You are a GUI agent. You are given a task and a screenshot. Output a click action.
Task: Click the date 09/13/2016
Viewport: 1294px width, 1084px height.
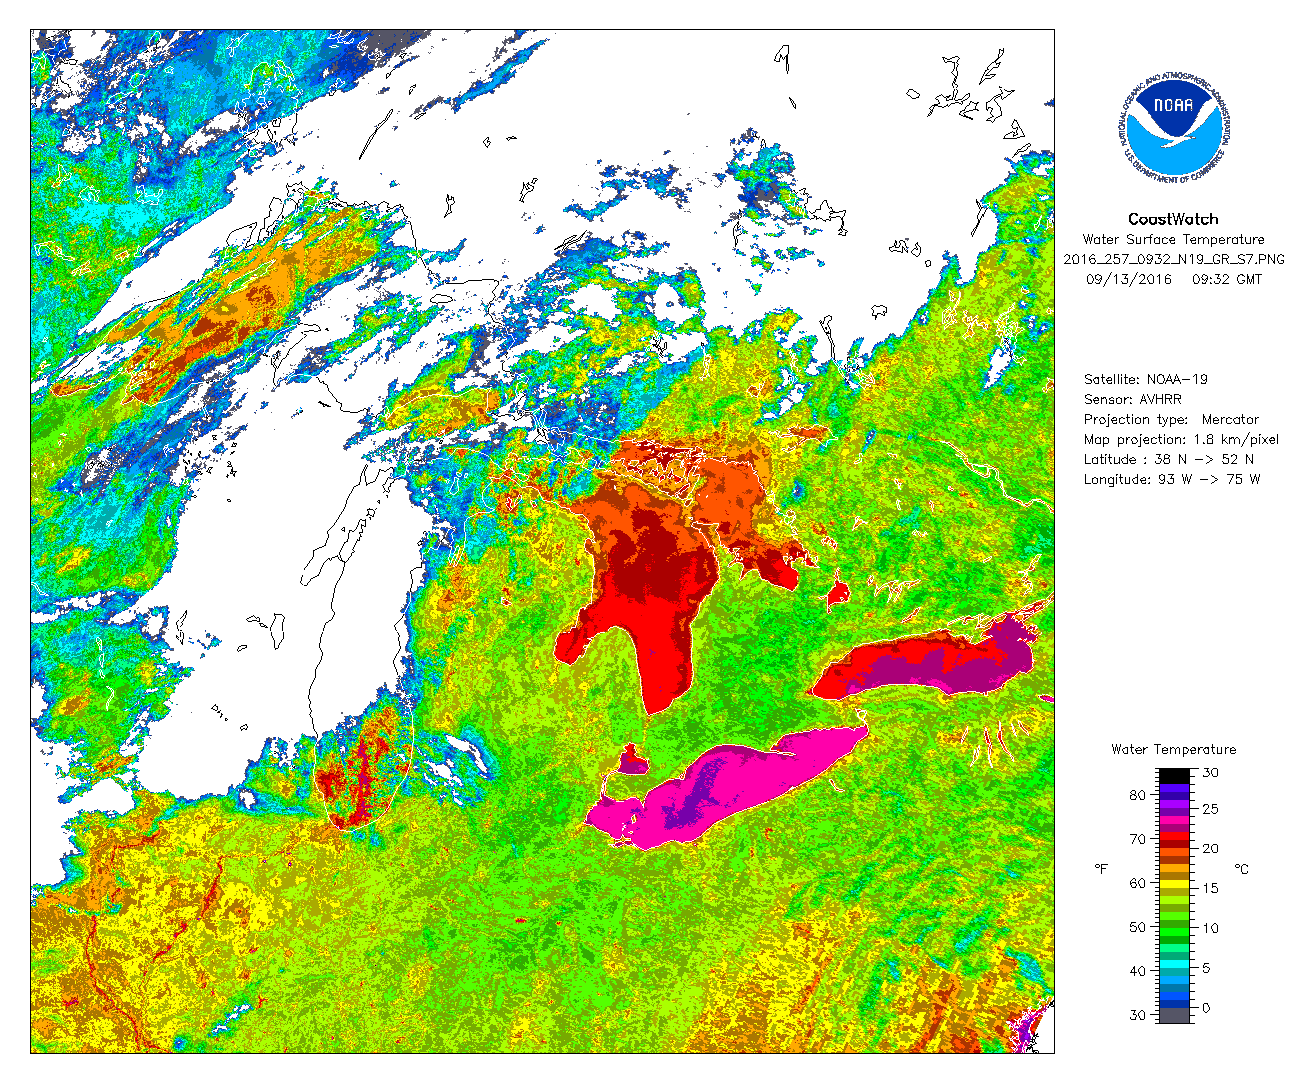pyautogui.click(x=1128, y=279)
